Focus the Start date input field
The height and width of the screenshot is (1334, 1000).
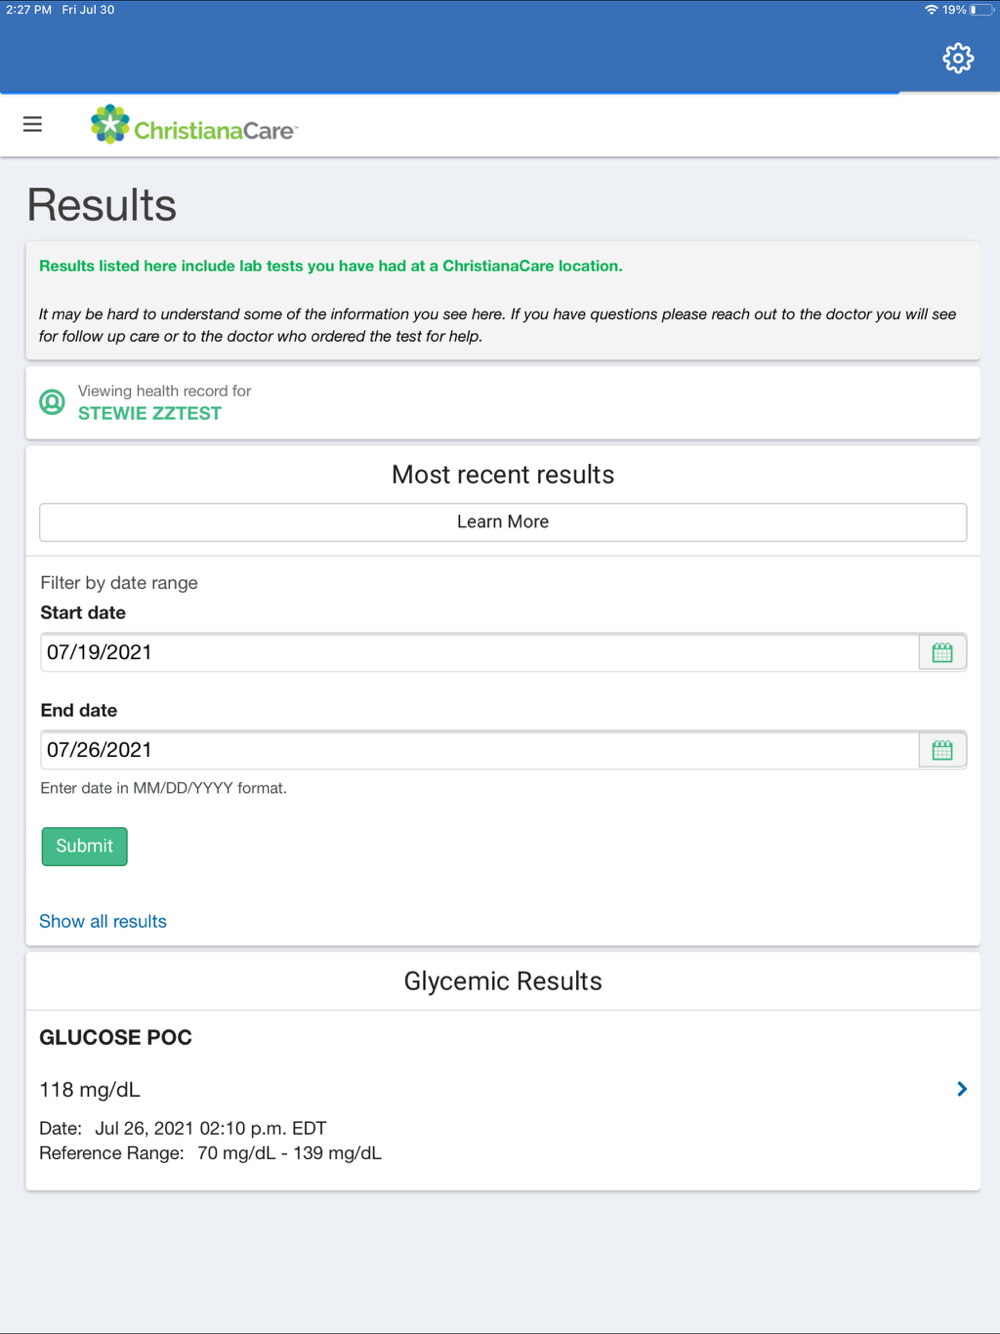[478, 653]
